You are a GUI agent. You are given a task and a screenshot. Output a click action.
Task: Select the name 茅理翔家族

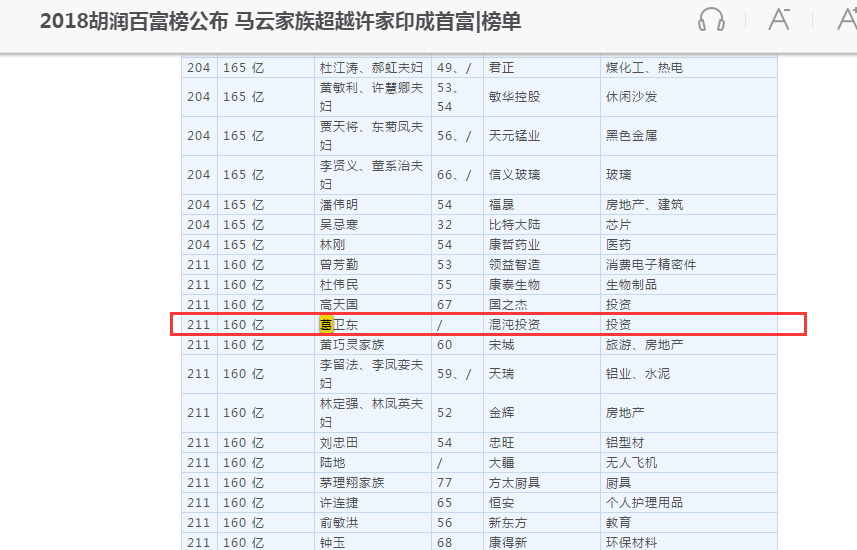point(352,483)
